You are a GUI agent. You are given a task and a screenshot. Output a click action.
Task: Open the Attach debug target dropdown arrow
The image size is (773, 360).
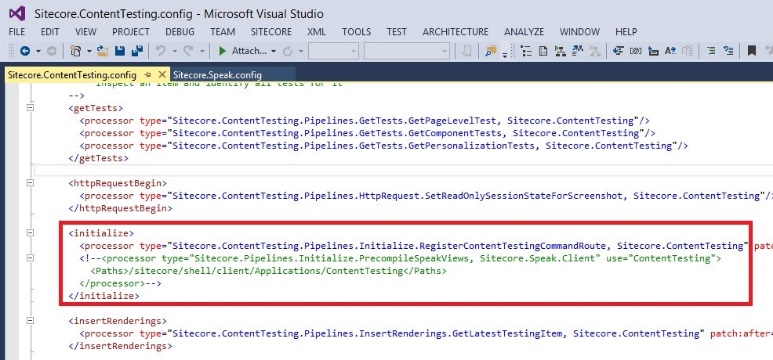pyautogui.click(x=274, y=51)
